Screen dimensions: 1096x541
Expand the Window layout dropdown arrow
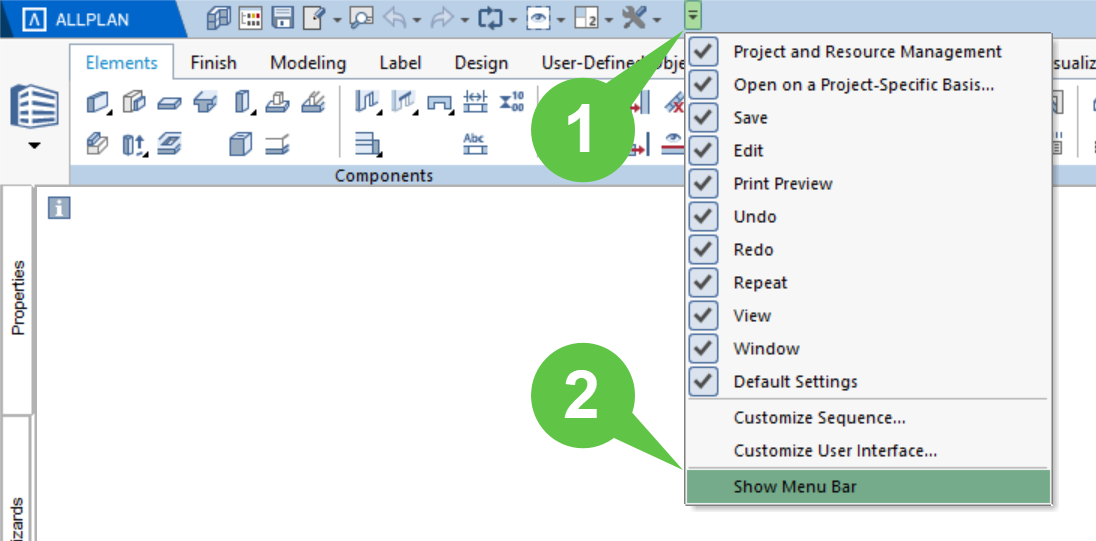pos(608,20)
